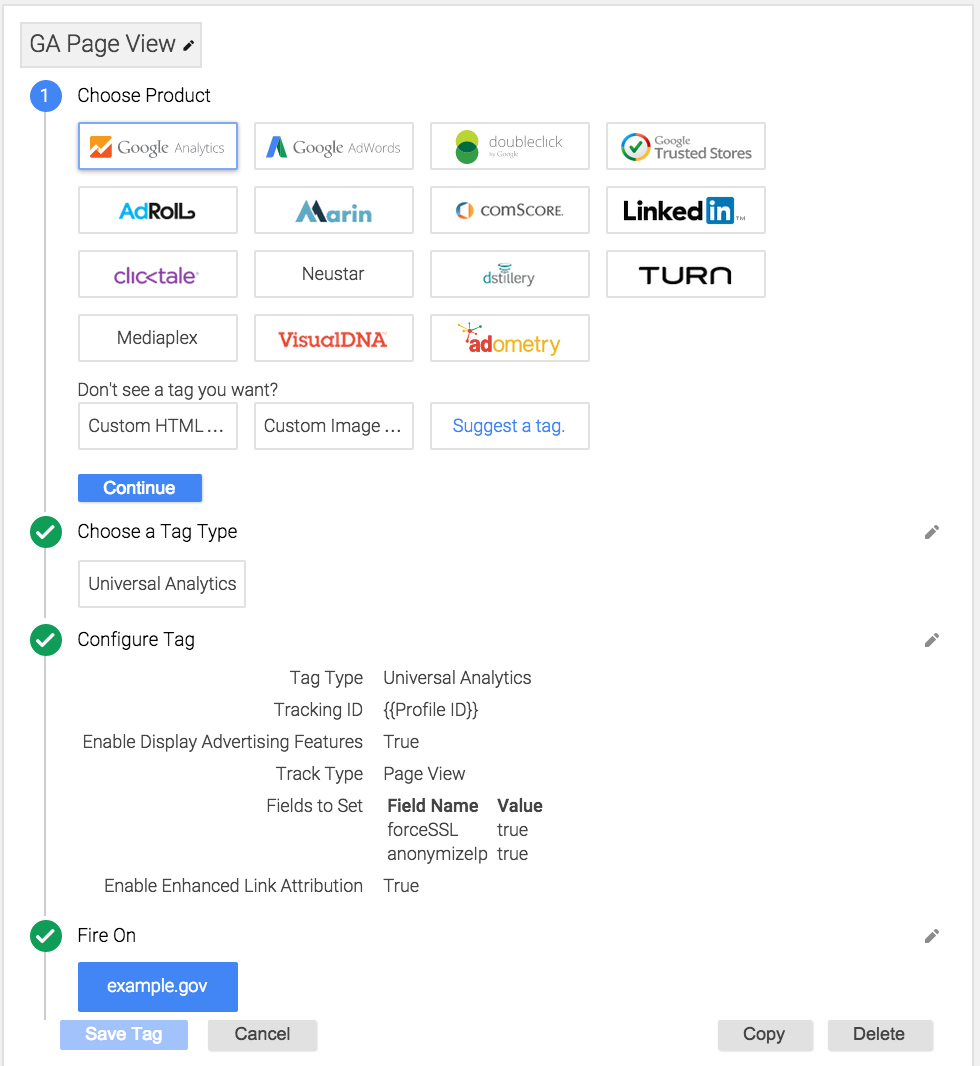Select the Google AdWords product tile
Screen dimensions: 980x1066
click(x=334, y=146)
